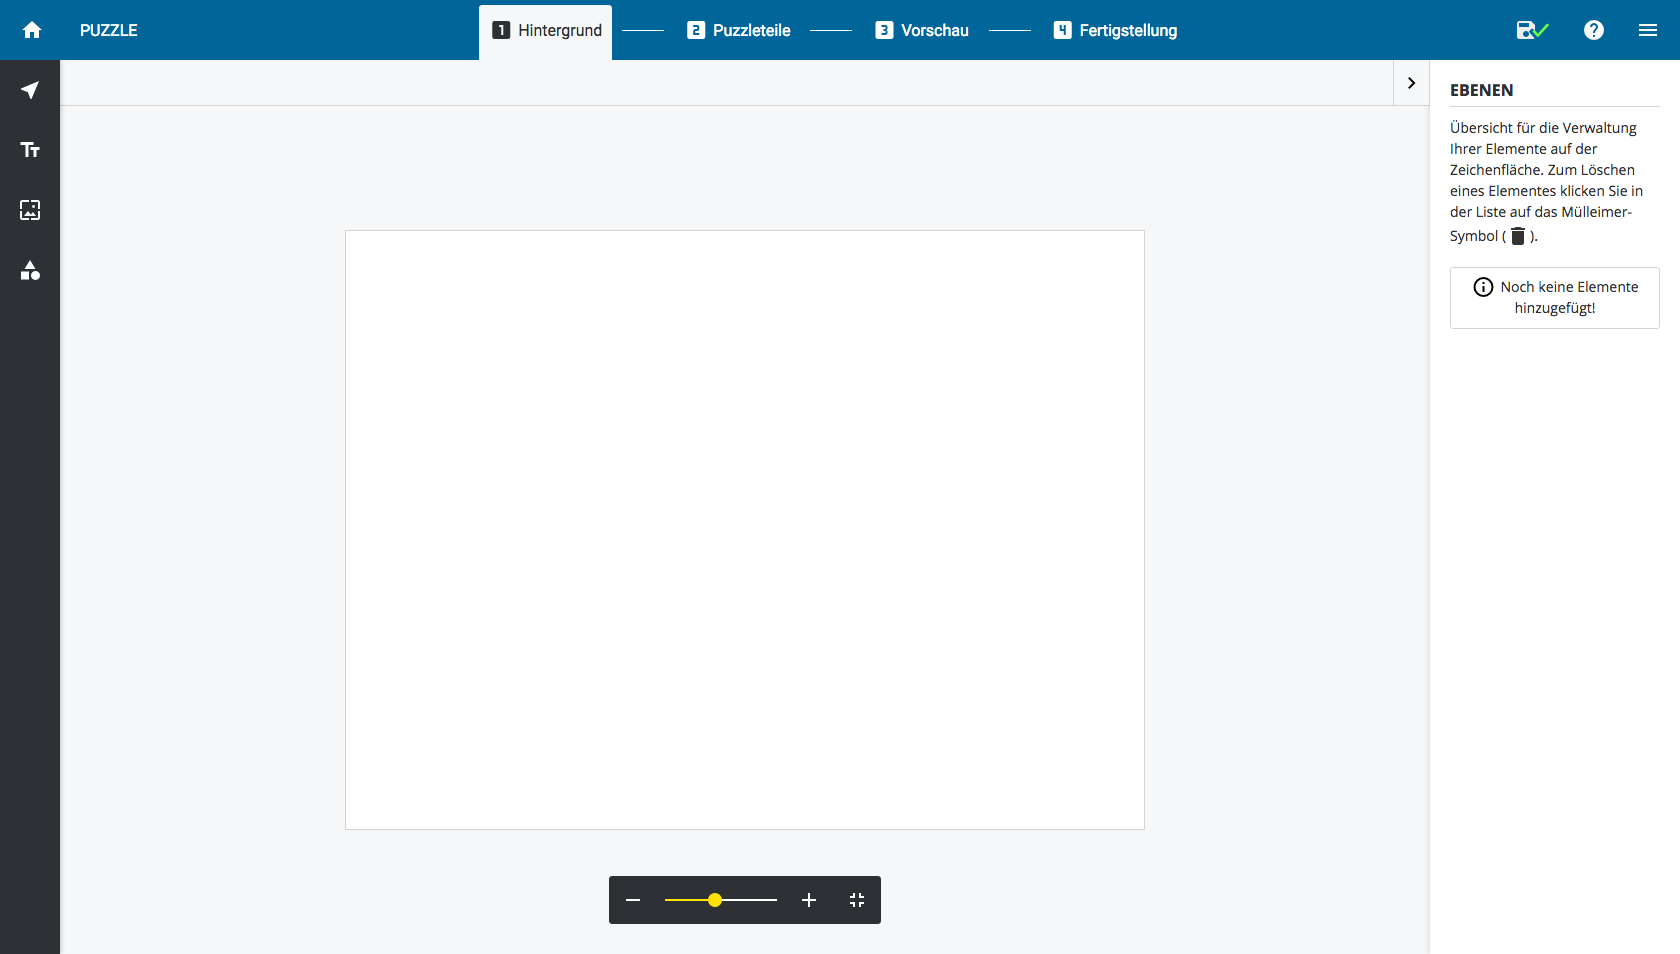
Task: Open the hamburger menu
Action: click(1648, 30)
